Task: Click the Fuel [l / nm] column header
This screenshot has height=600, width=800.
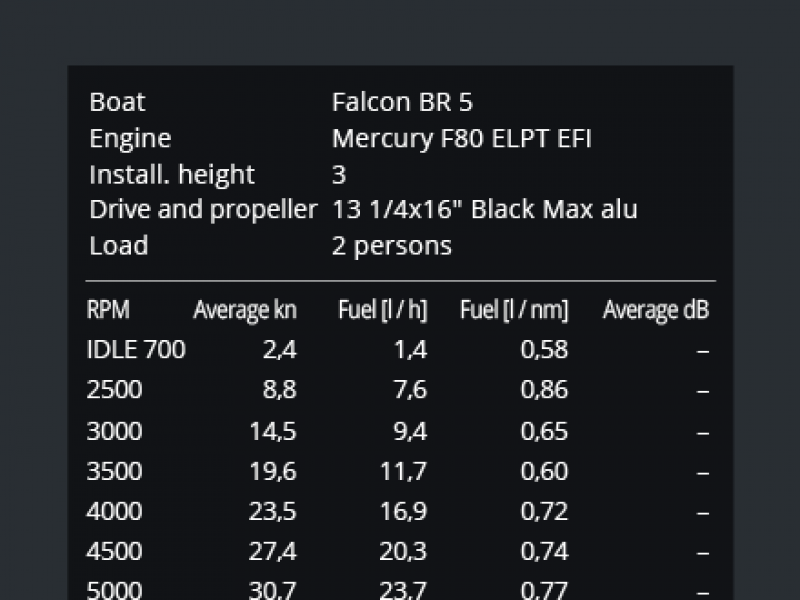Action: point(514,310)
